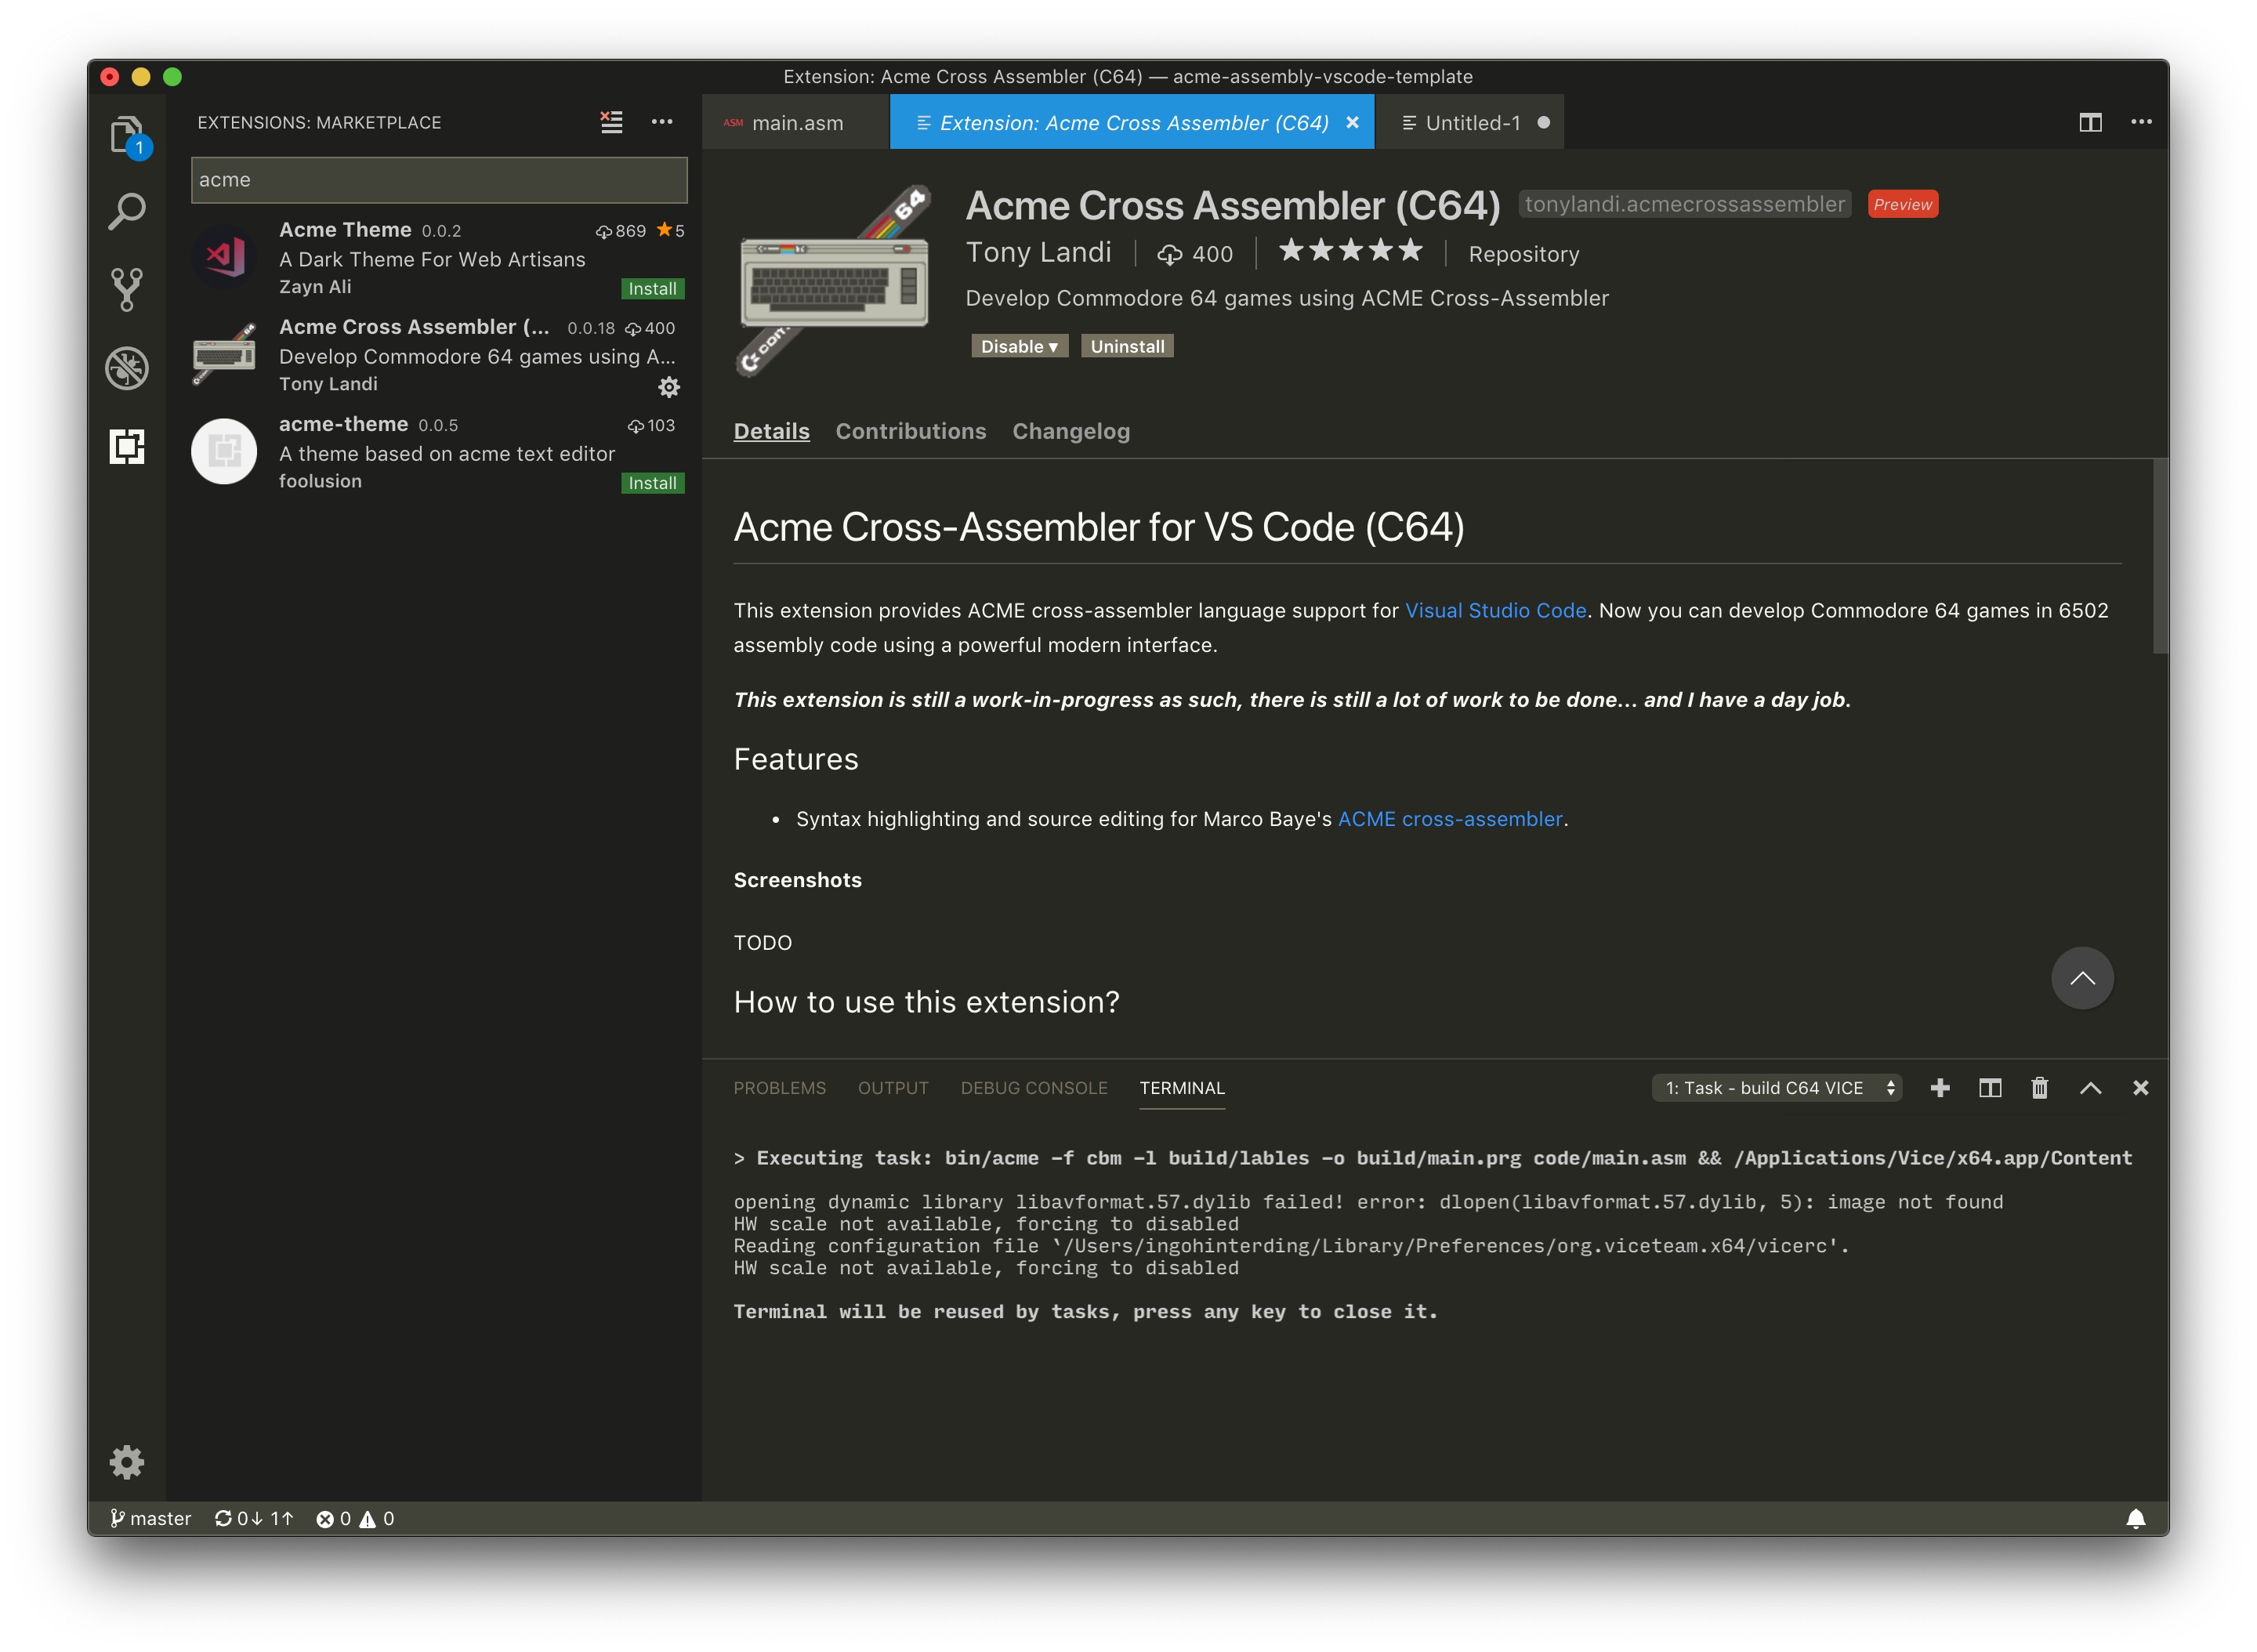Open the Extensions view in activity bar
This screenshot has width=2257, height=1652.
click(x=127, y=446)
